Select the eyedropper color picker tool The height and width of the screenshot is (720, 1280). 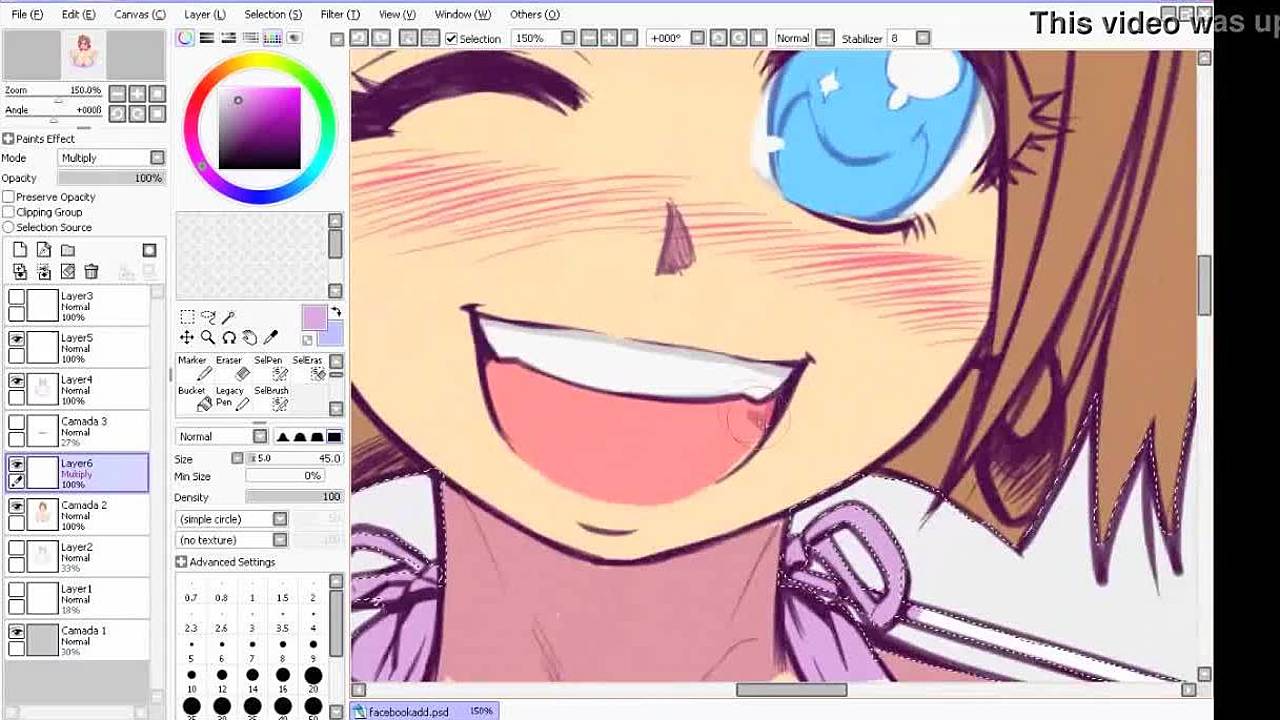click(270, 338)
